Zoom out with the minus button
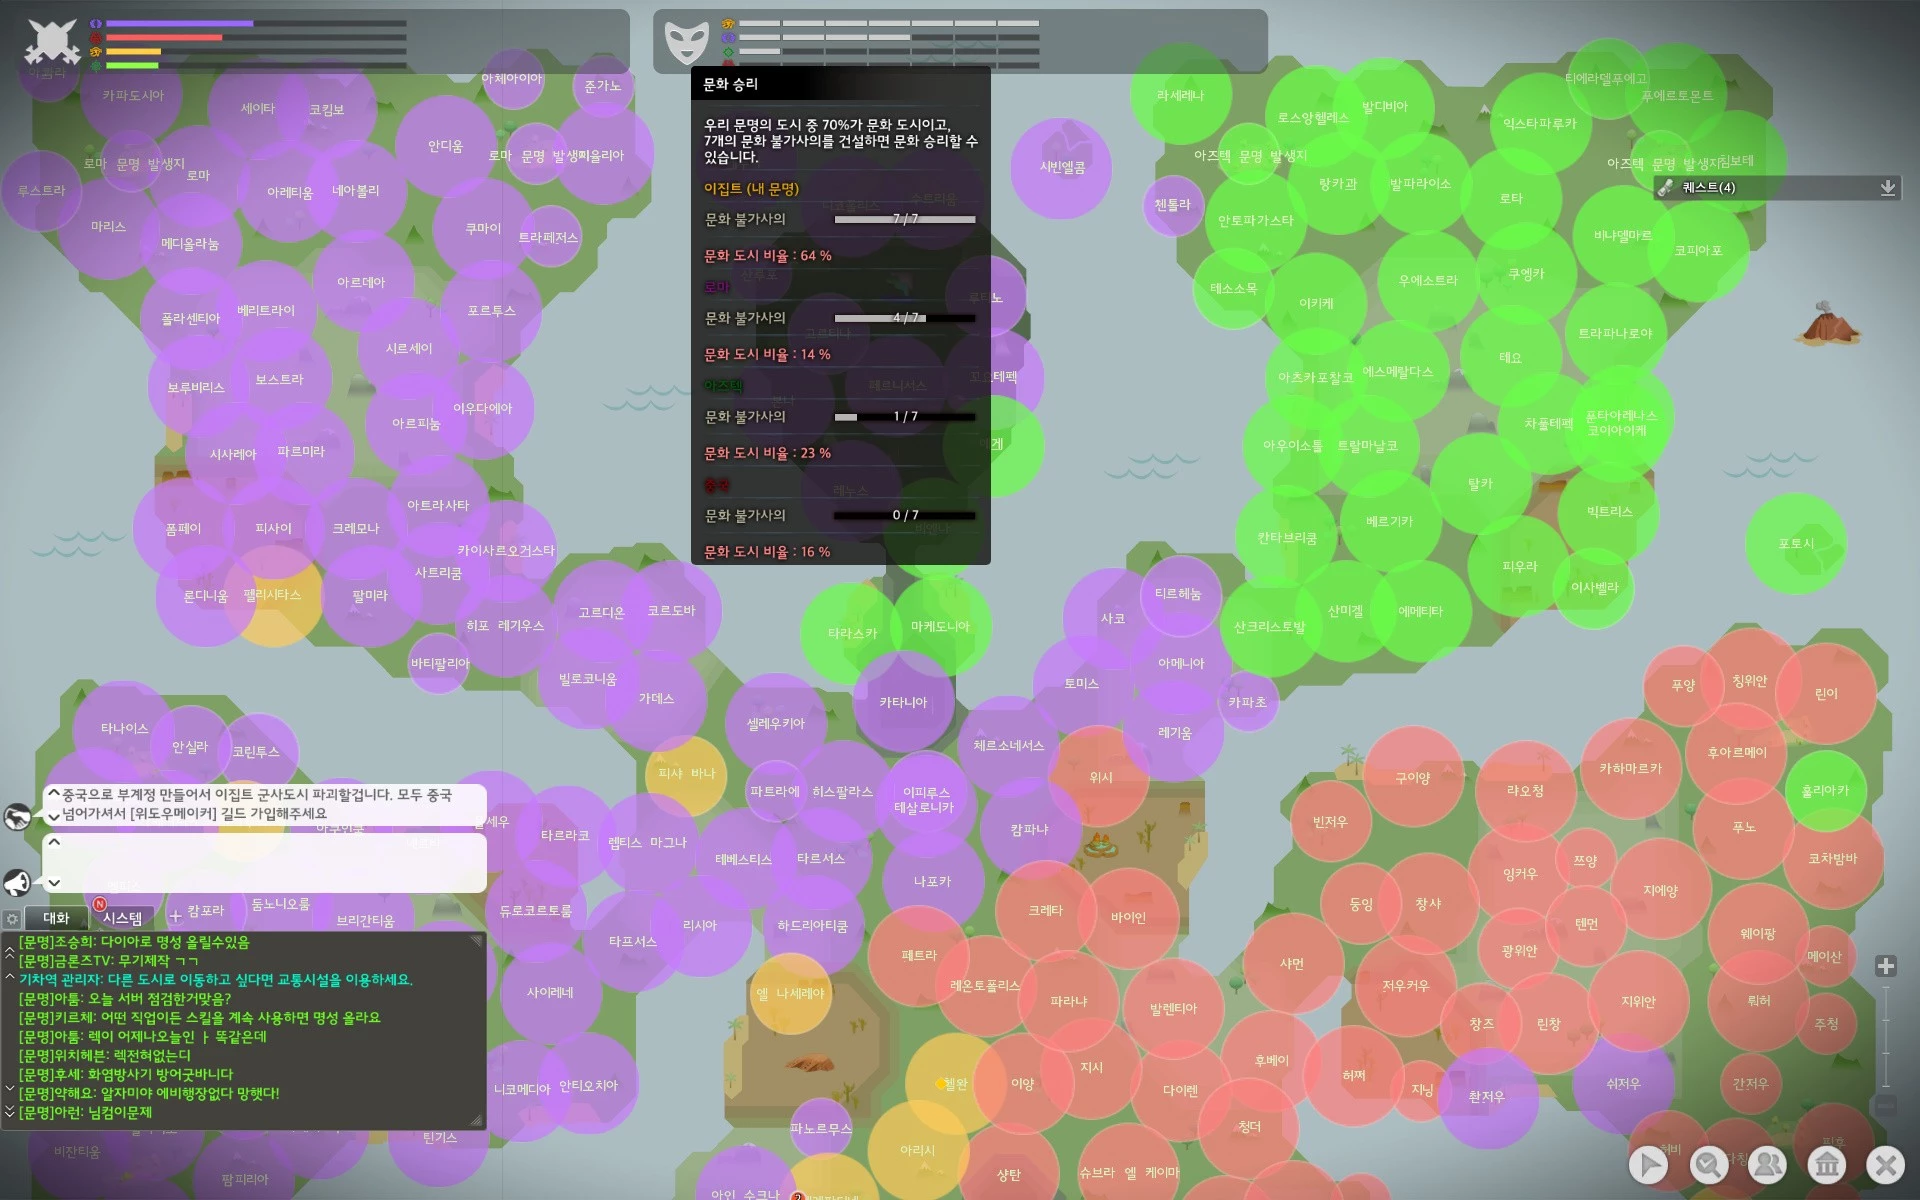Viewport: 1920px width, 1200px height. 1886,1106
